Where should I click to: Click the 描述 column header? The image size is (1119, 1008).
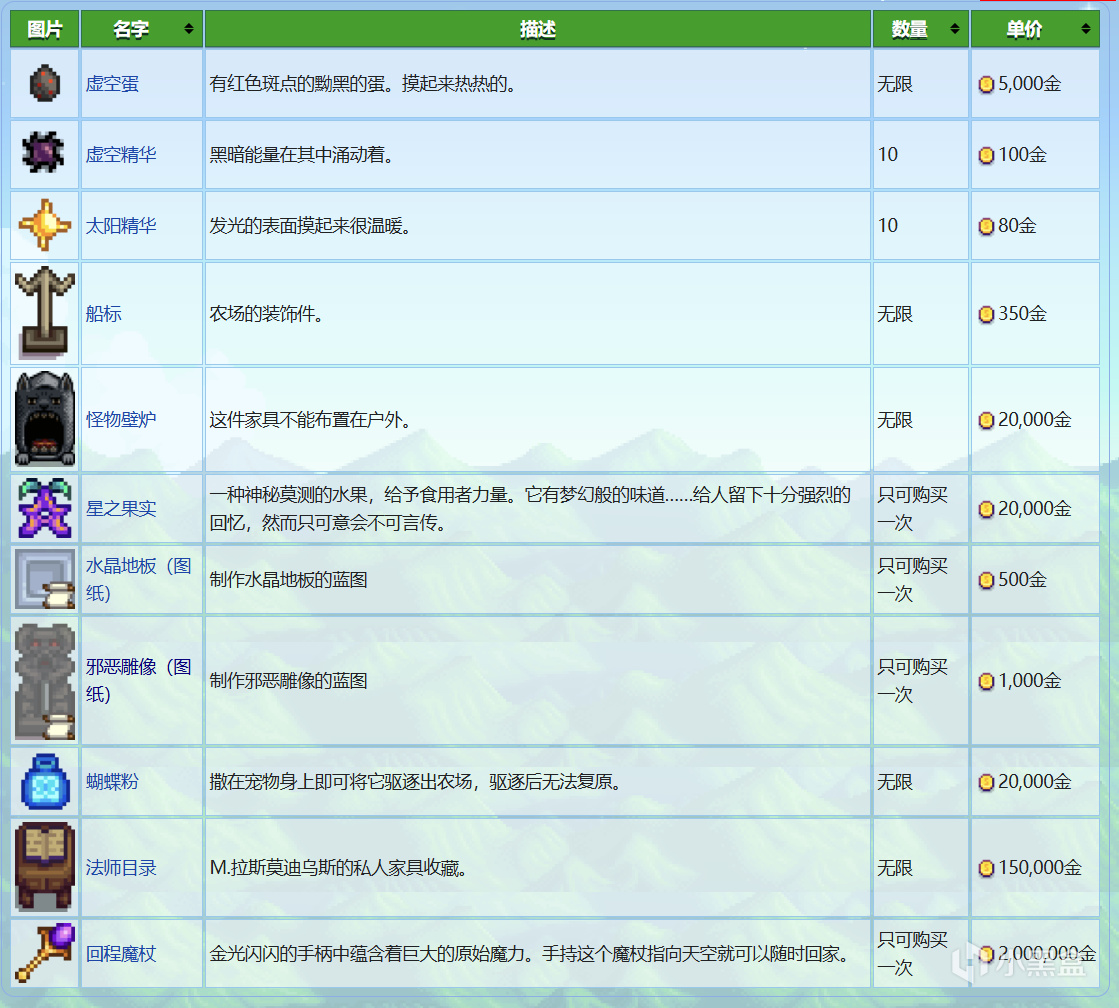537,29
